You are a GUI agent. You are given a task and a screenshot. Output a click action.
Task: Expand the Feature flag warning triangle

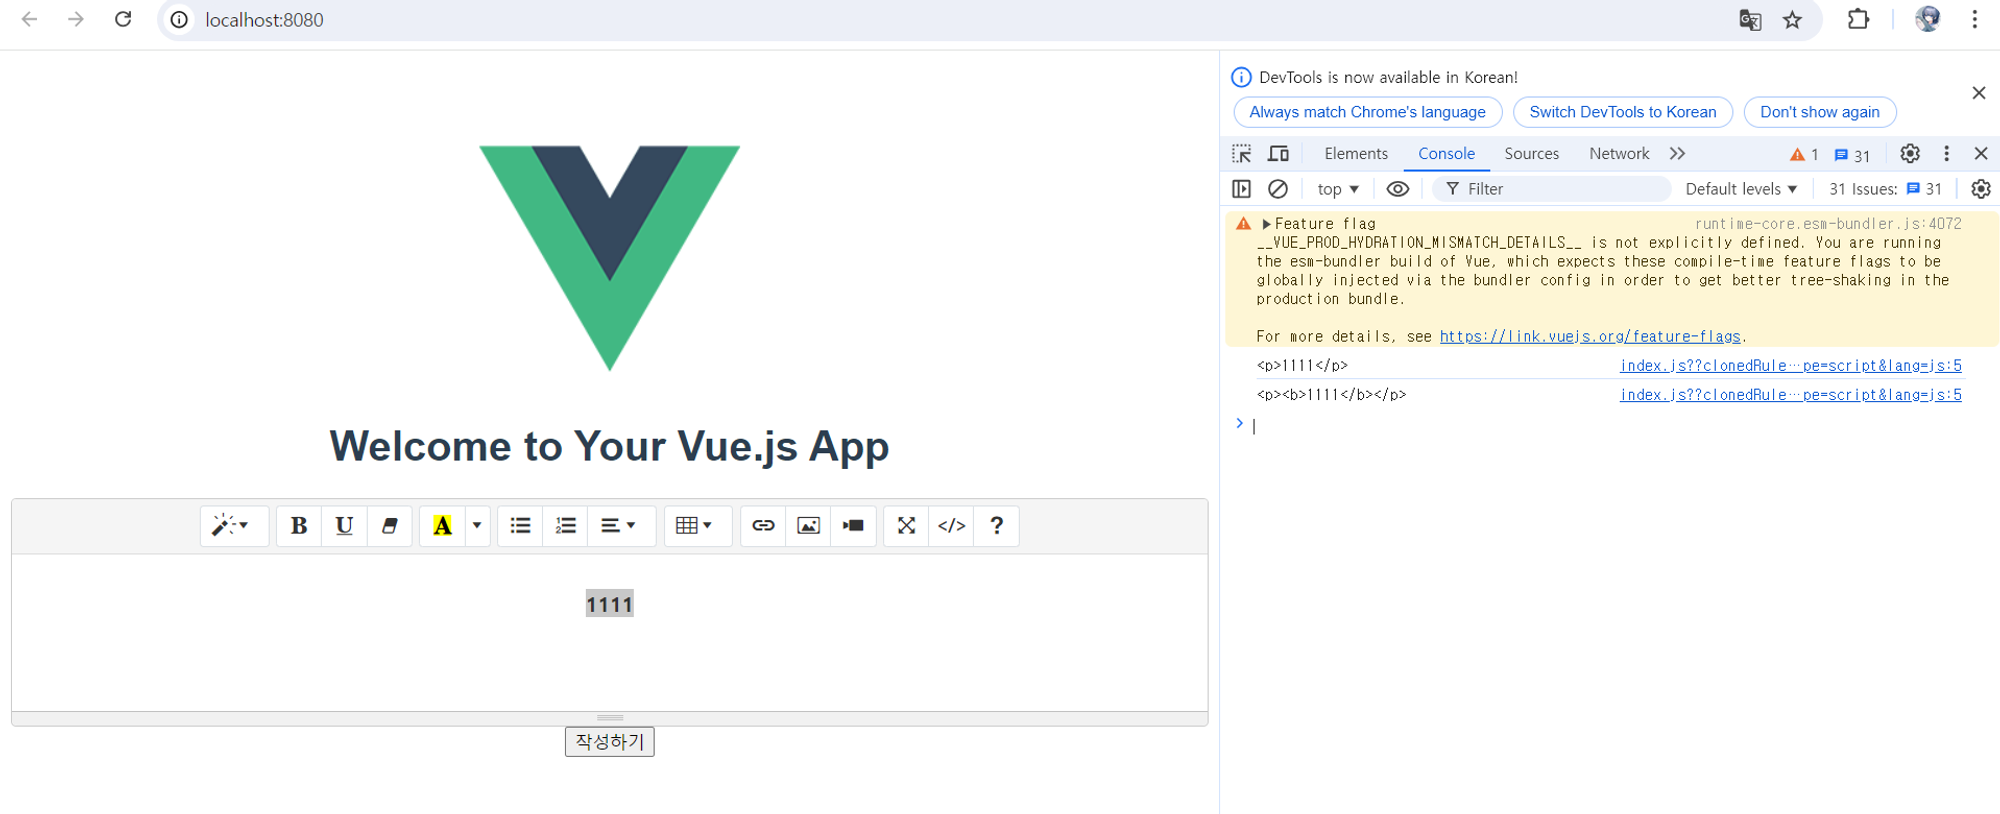(1266, 224)
